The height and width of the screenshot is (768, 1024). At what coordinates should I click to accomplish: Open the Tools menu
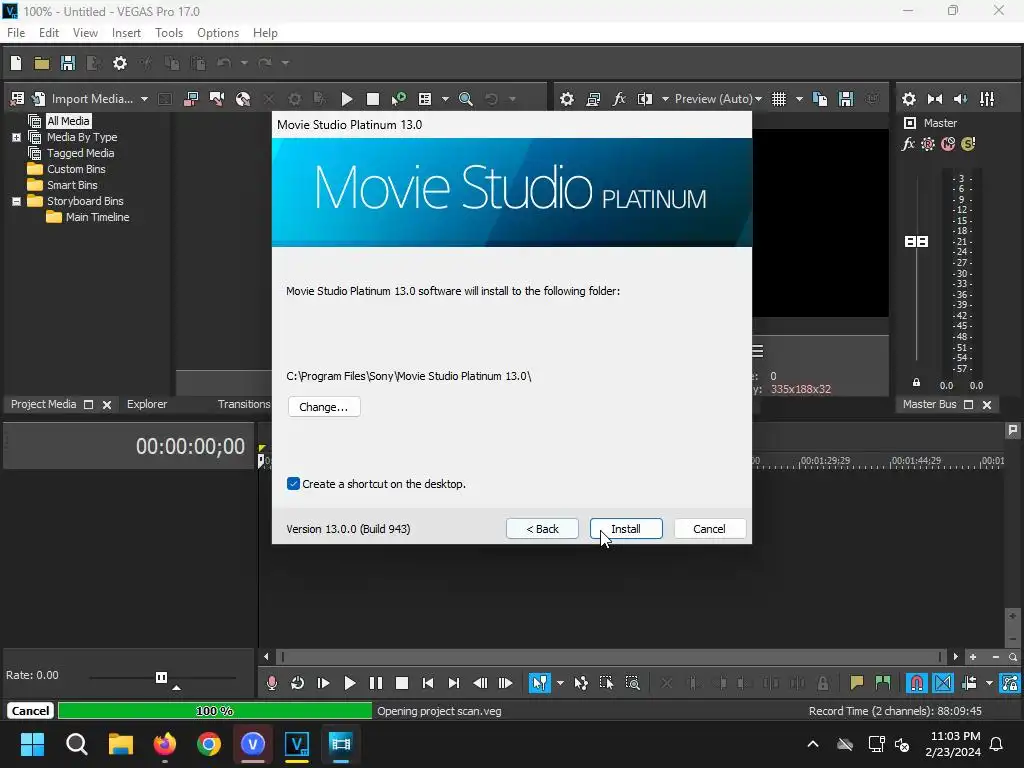168,33
